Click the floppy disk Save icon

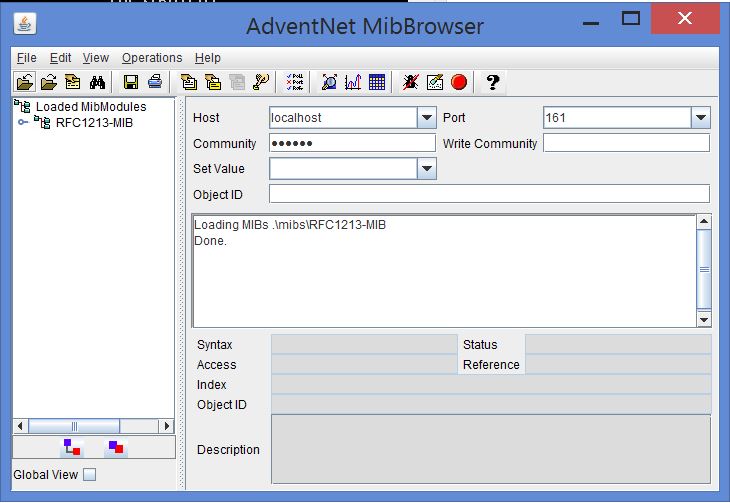pyautogui.click(x=131, y=82)
